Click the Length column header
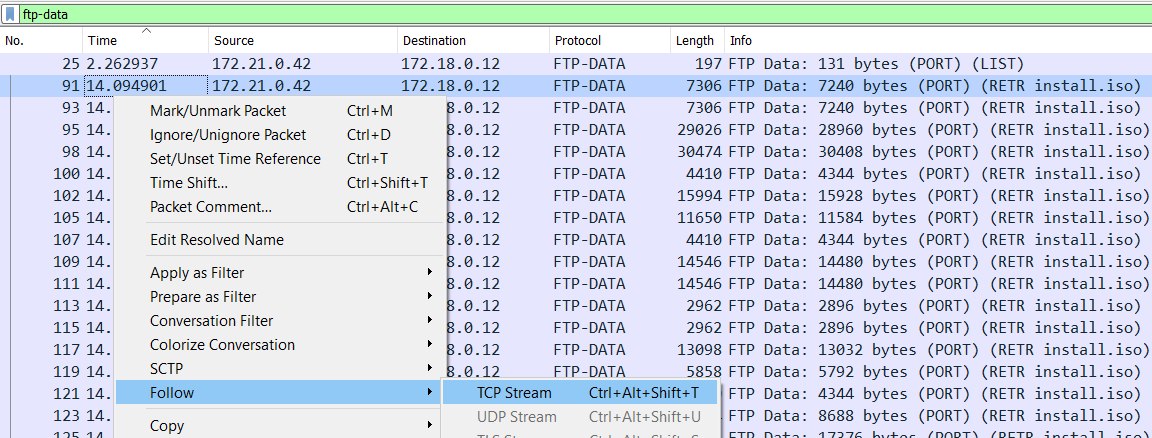The image size is (1152, 438). 698,41
